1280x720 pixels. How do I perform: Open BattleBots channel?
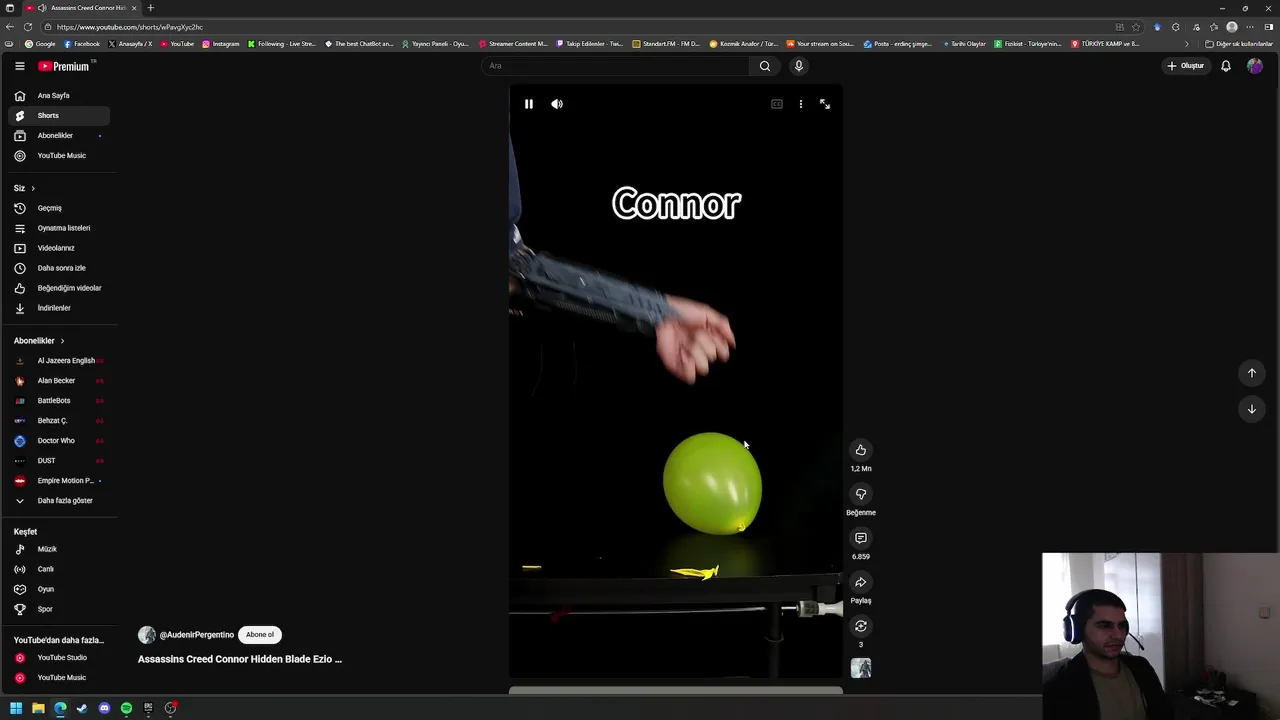click(x=60, y=401)
